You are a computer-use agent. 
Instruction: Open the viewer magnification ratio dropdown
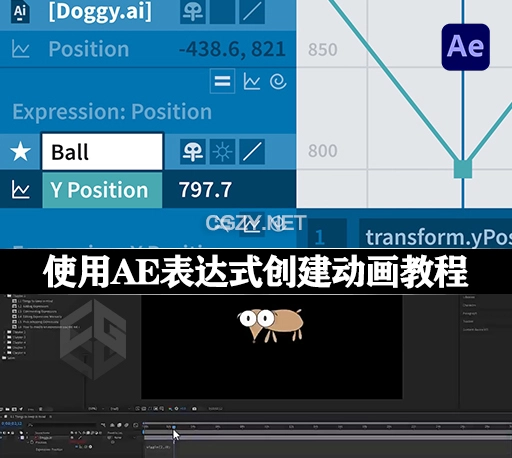click(x=96, y=409)
